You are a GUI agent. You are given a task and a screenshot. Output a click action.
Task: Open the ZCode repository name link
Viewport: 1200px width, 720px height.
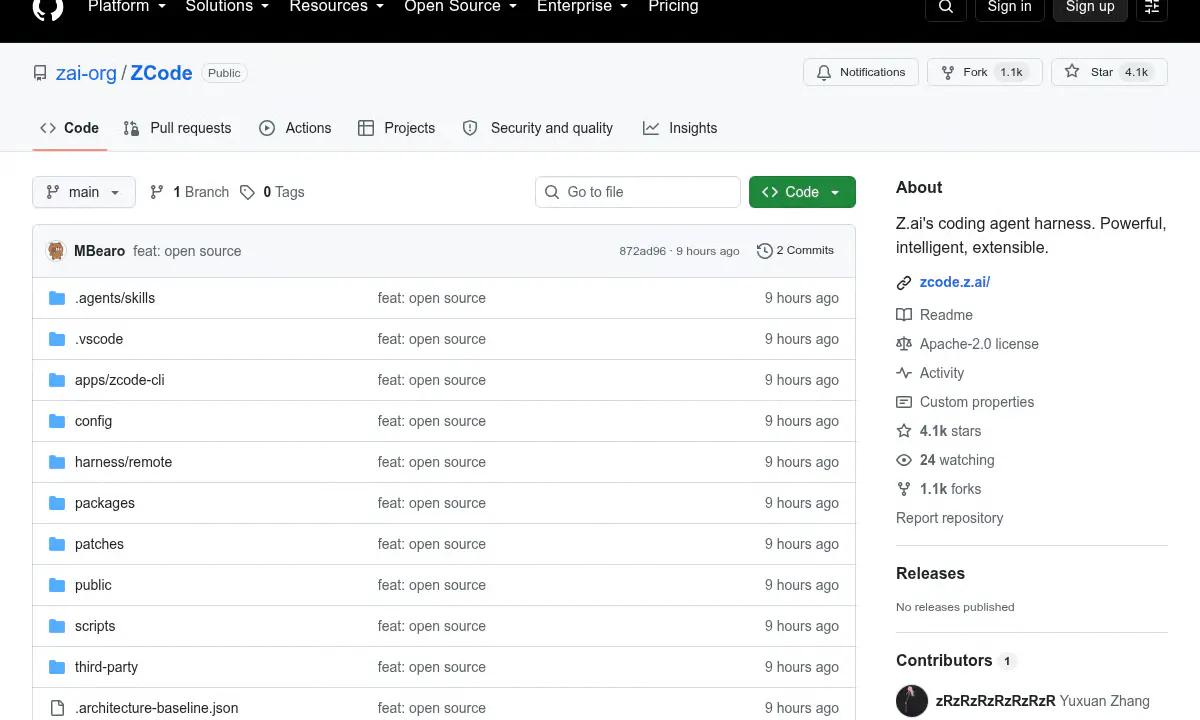[x=161, y=73]
